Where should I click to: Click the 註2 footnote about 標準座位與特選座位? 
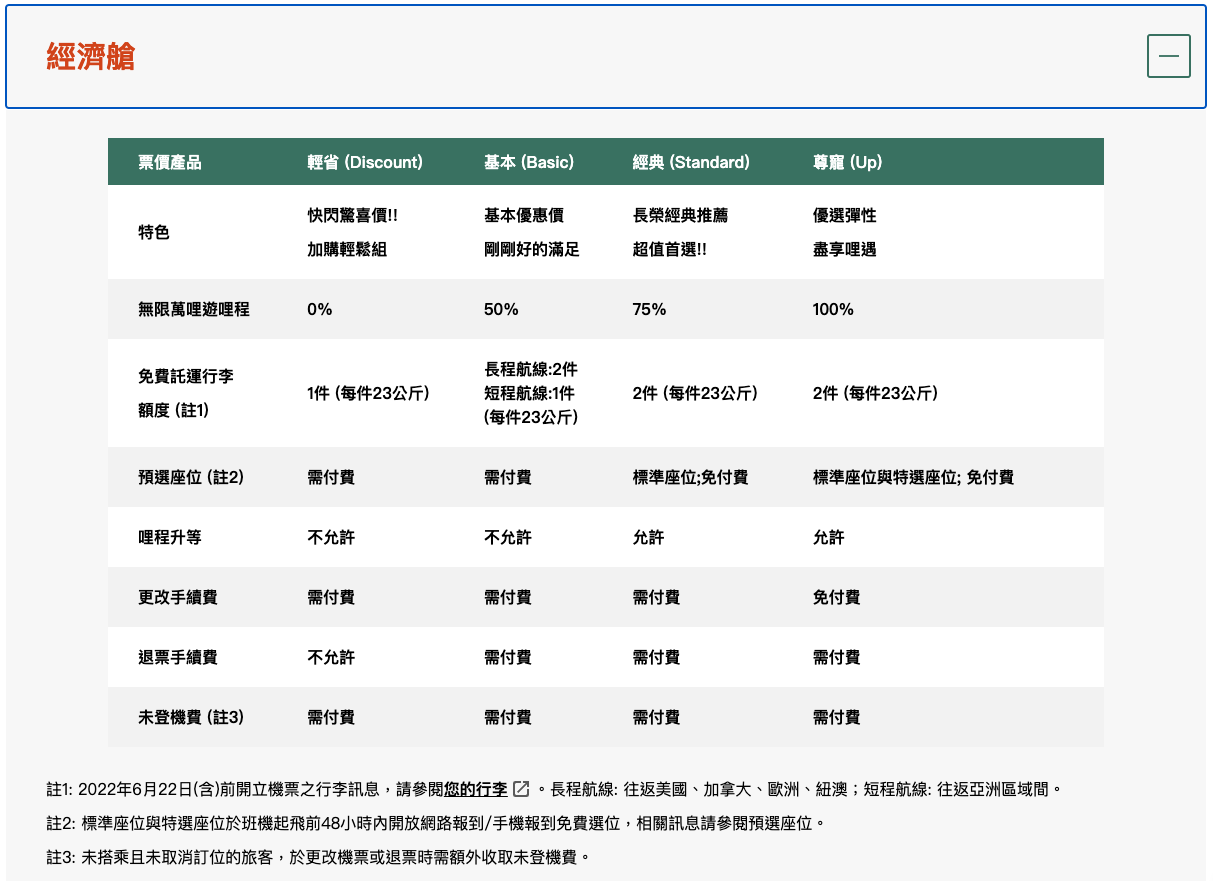coord(437,823)
